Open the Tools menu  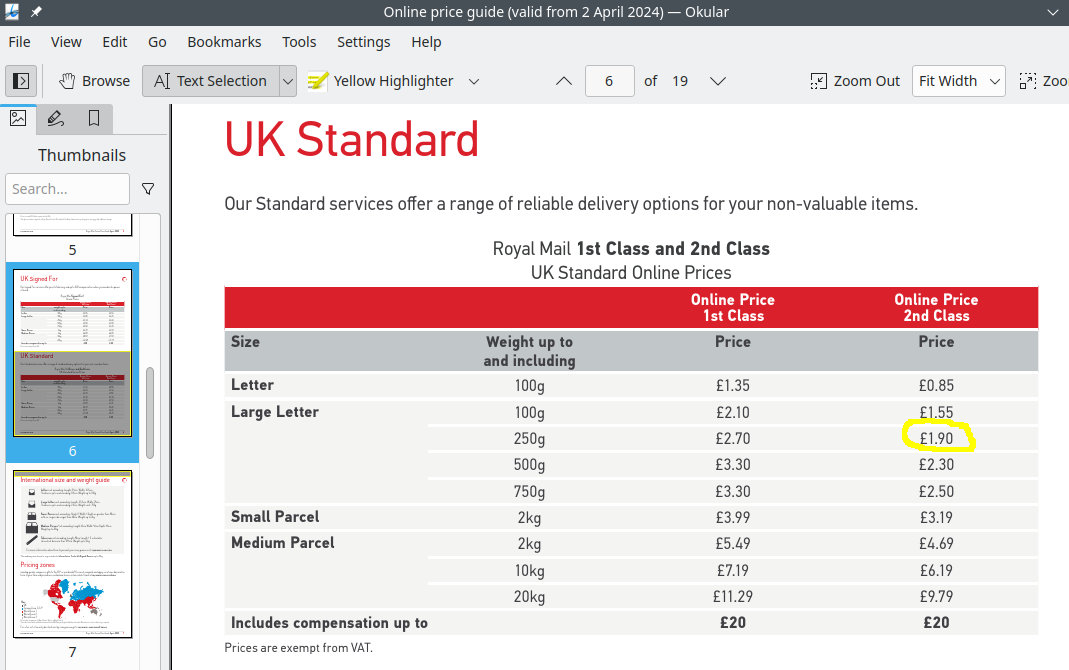299,42
